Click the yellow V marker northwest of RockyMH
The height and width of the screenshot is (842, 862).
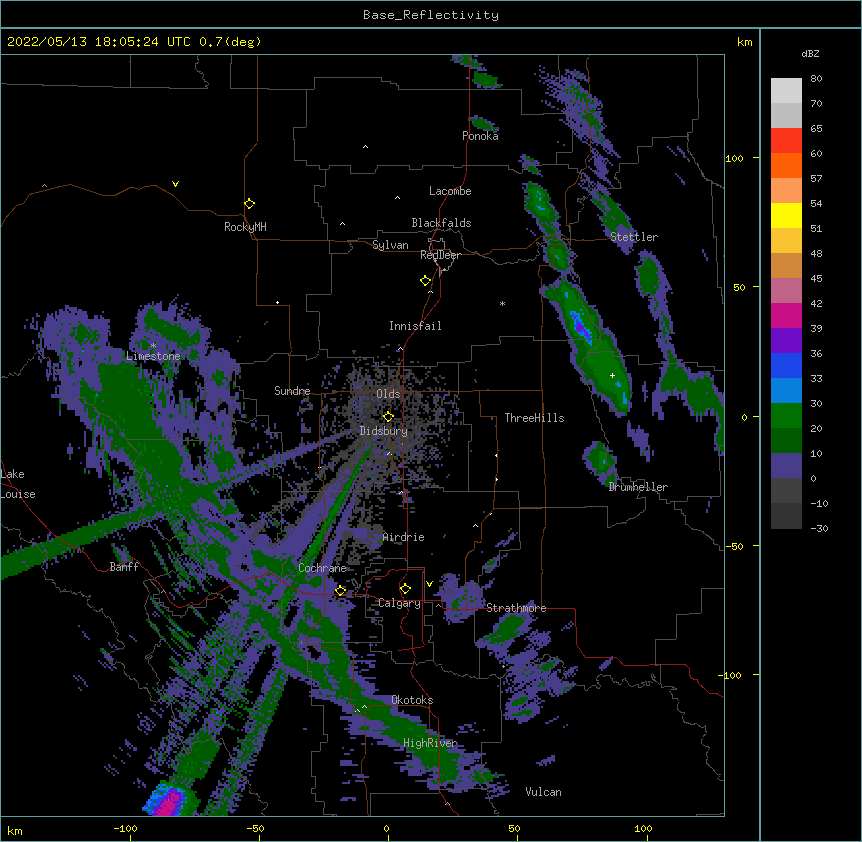click(175, 184)
